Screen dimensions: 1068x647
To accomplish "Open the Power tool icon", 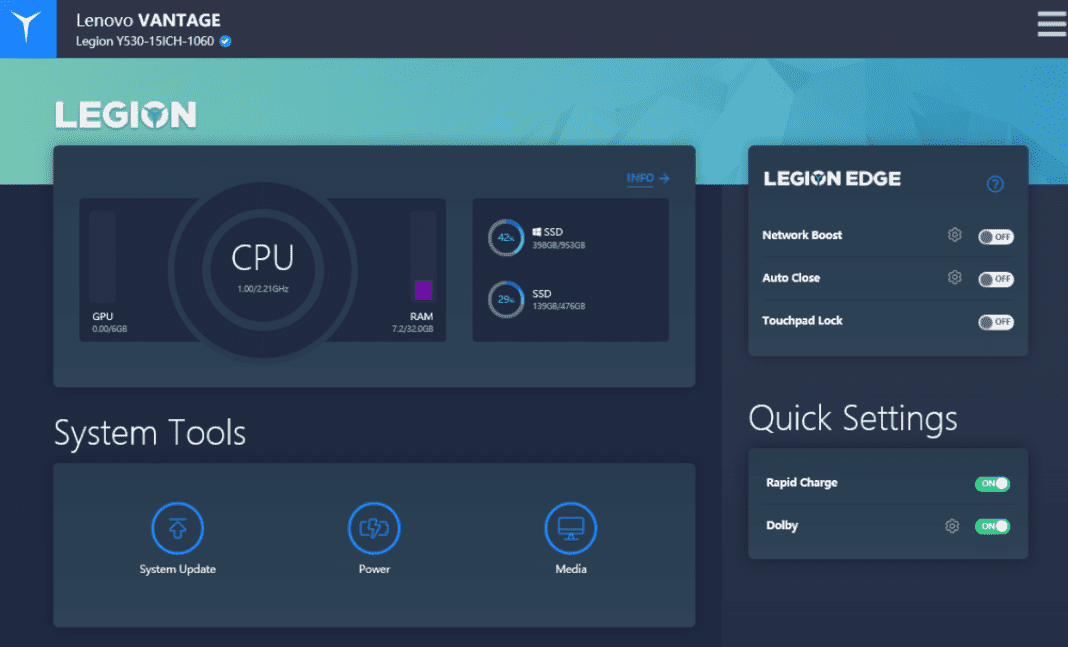I will 374,527.
